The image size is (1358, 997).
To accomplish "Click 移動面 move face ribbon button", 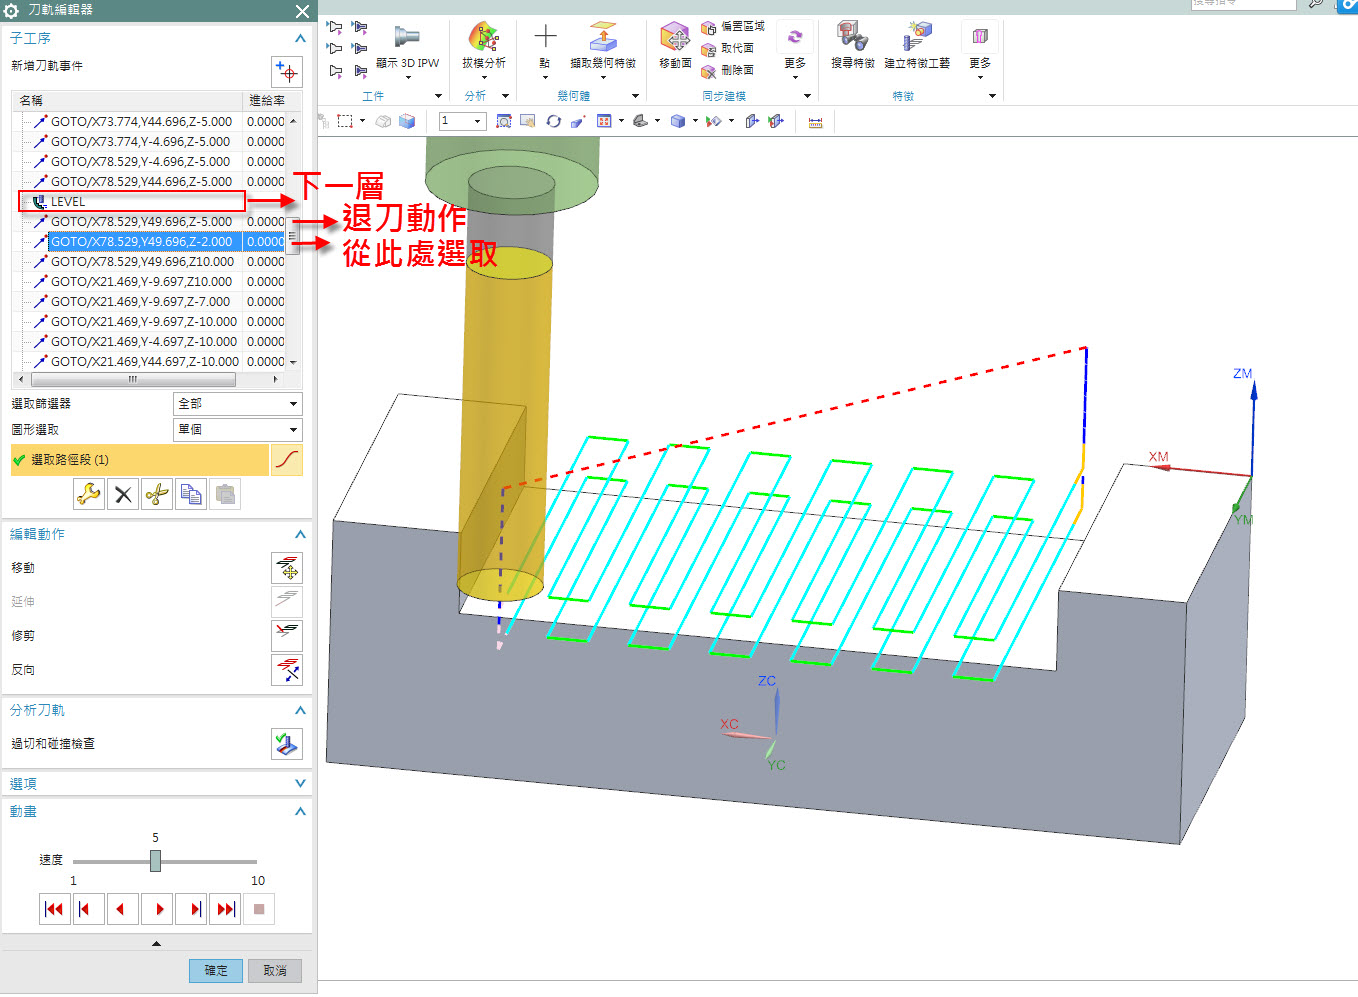I will 675,47.
